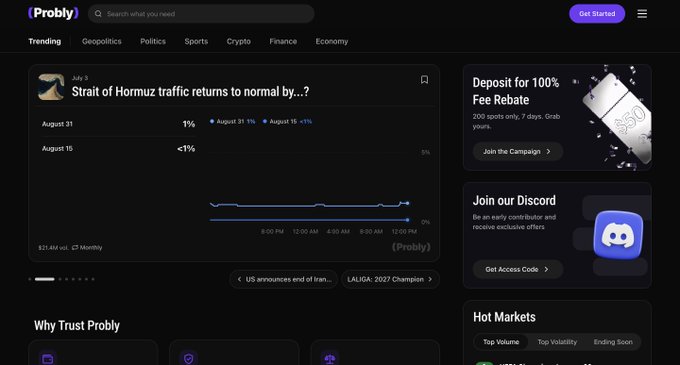680x365 pixels.
Task: Click the chevron in Join the Campaign
Action: coord(548,151)
